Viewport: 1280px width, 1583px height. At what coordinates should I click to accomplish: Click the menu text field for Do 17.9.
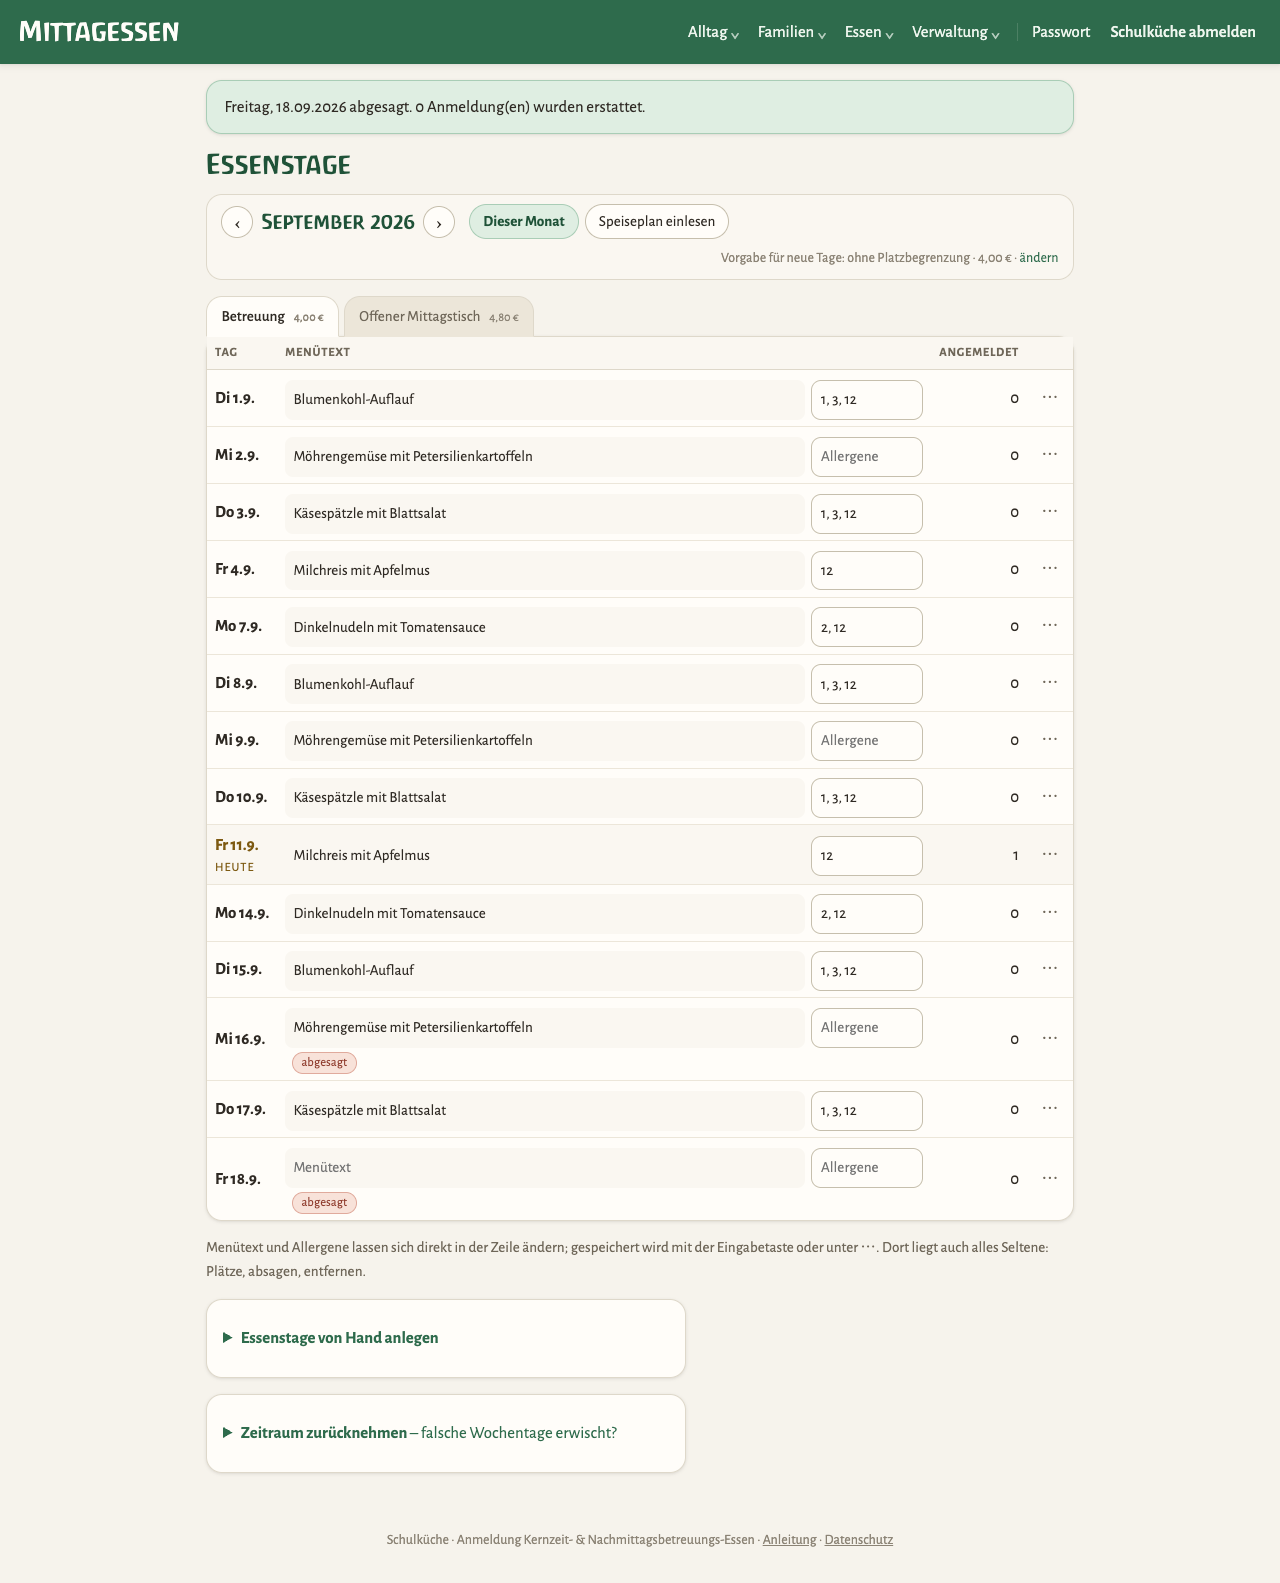click(x=545, y=1111)
